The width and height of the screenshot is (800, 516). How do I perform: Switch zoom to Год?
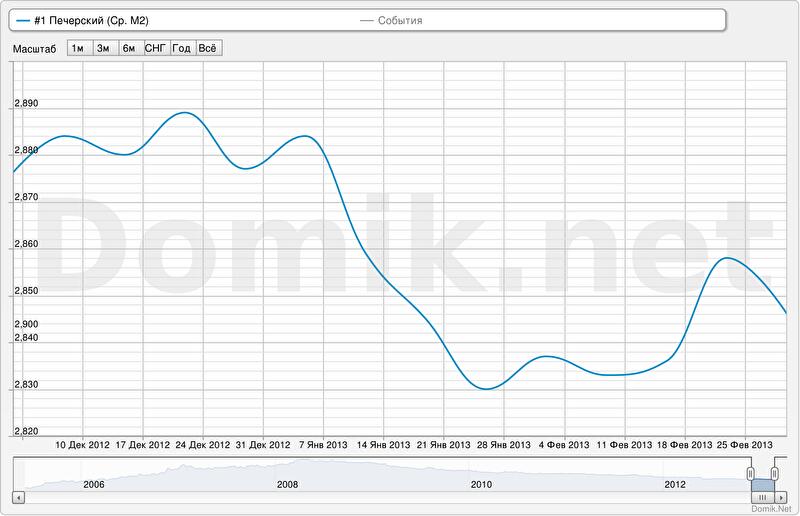click(x=181, y=48)
